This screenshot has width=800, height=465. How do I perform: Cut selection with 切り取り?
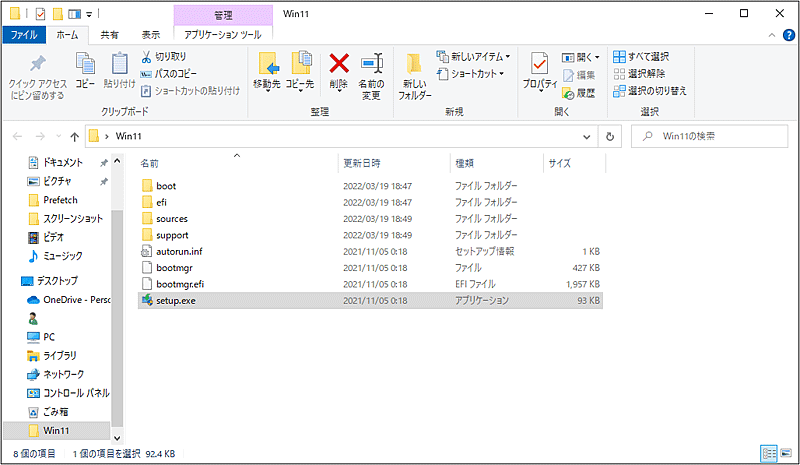(x=163, y=56)
